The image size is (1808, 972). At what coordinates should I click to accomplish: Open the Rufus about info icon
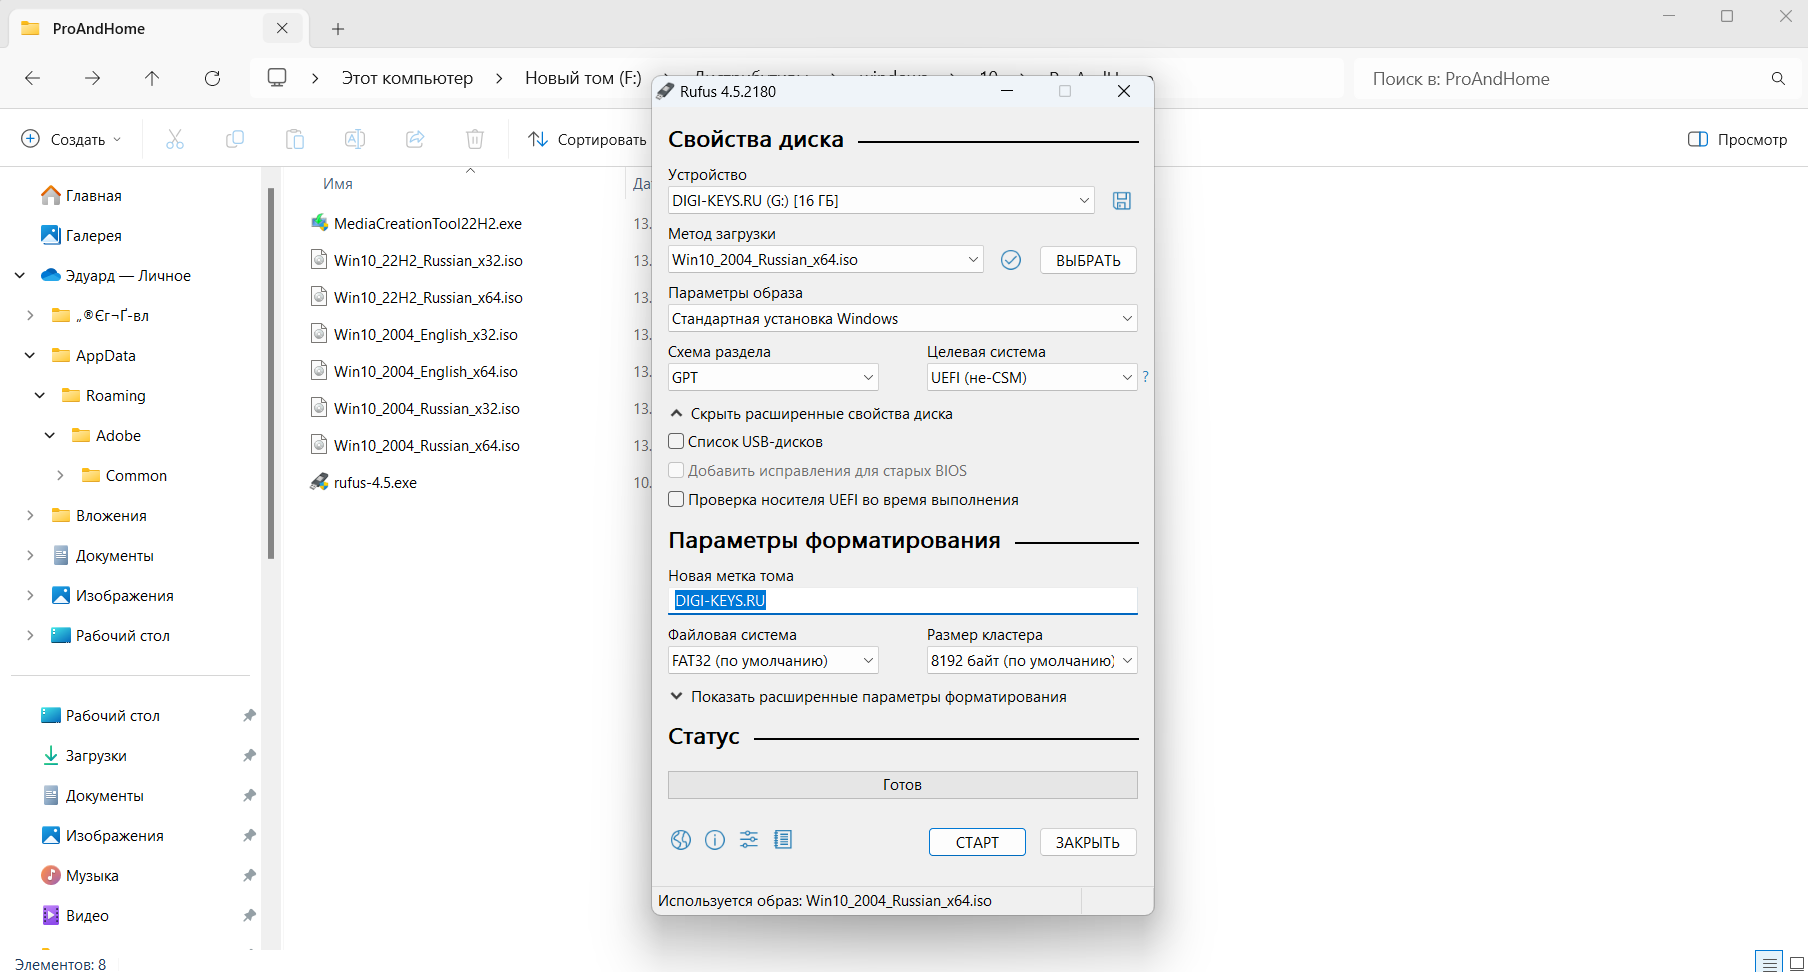715,840
